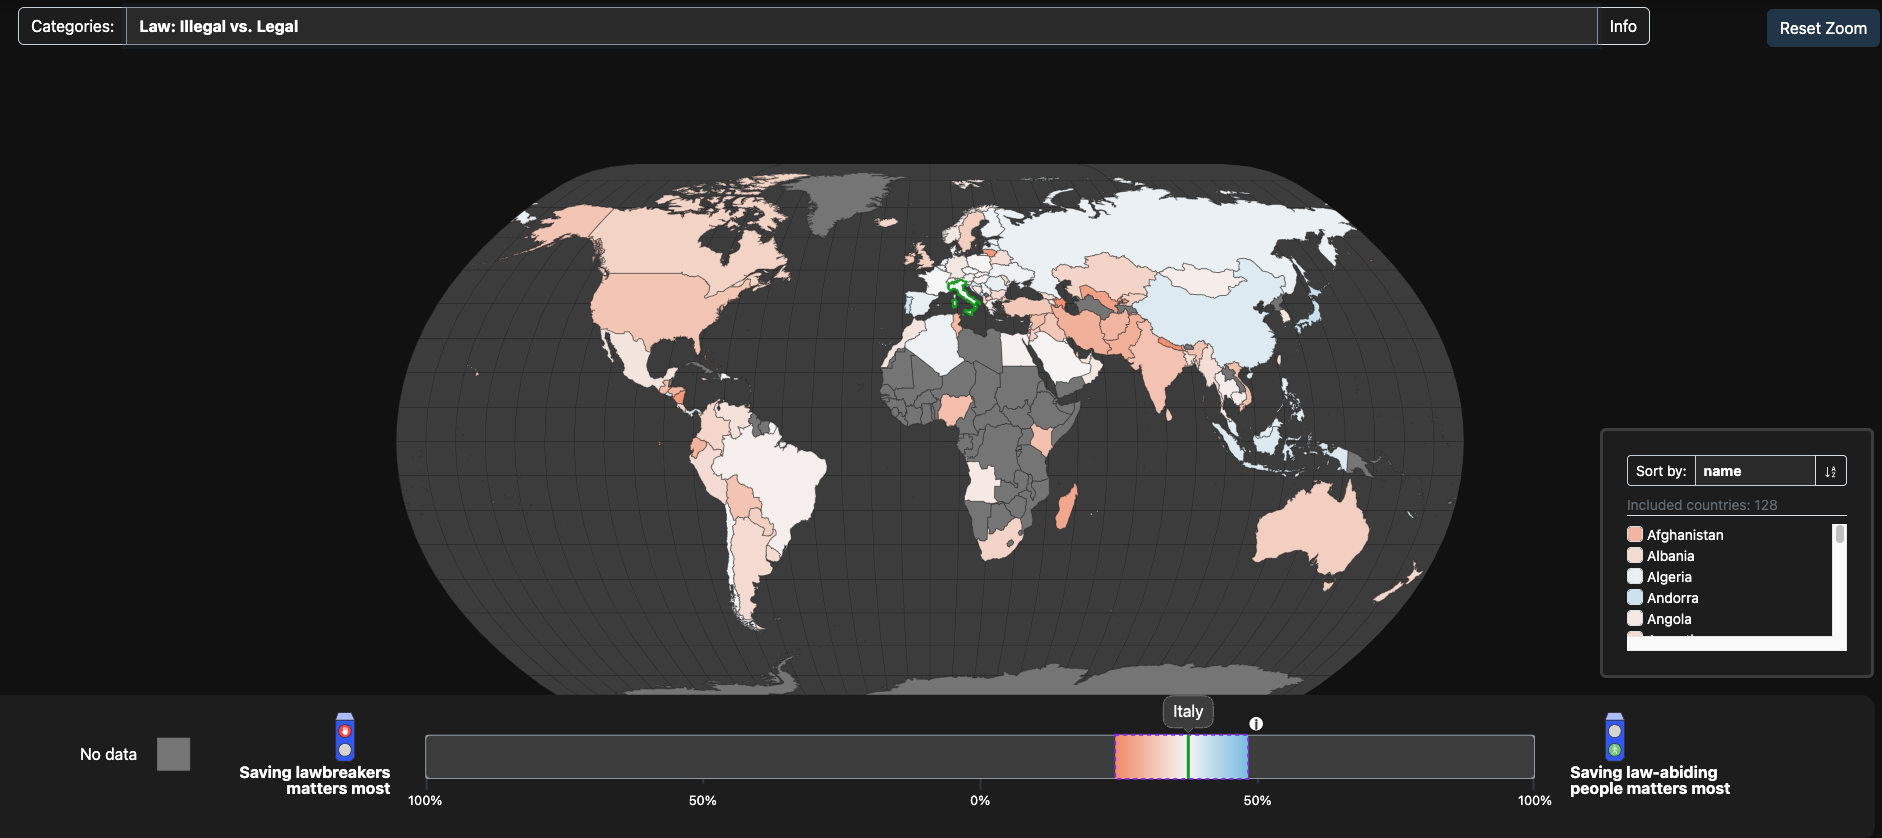Click Madagascar on the world map

1067,506
